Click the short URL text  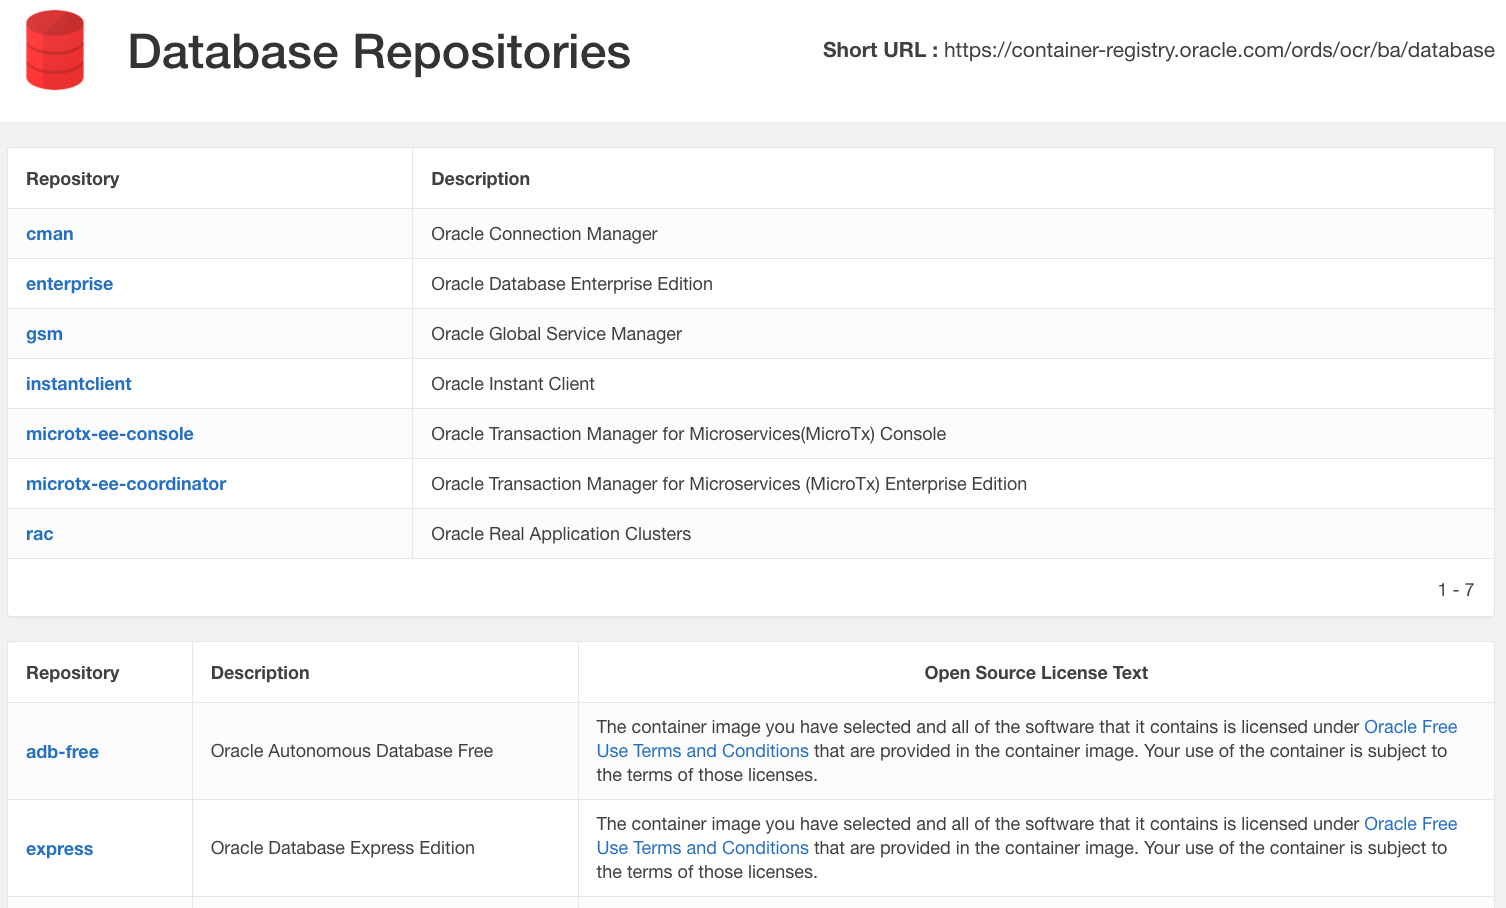coord(1218,50)
